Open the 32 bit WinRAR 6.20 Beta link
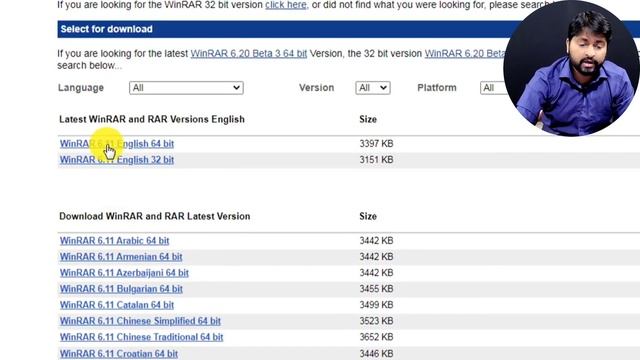The image size is (640, 360). (464, 53)
